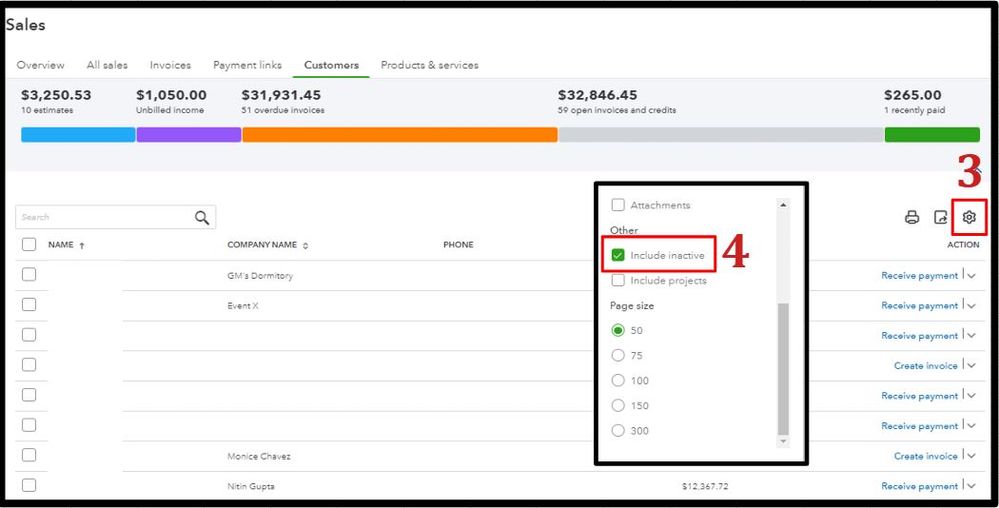The image size is (999, 508).
Task: Expand action dropdown for GM's Dormitory row
Action: tap(971, 275)
